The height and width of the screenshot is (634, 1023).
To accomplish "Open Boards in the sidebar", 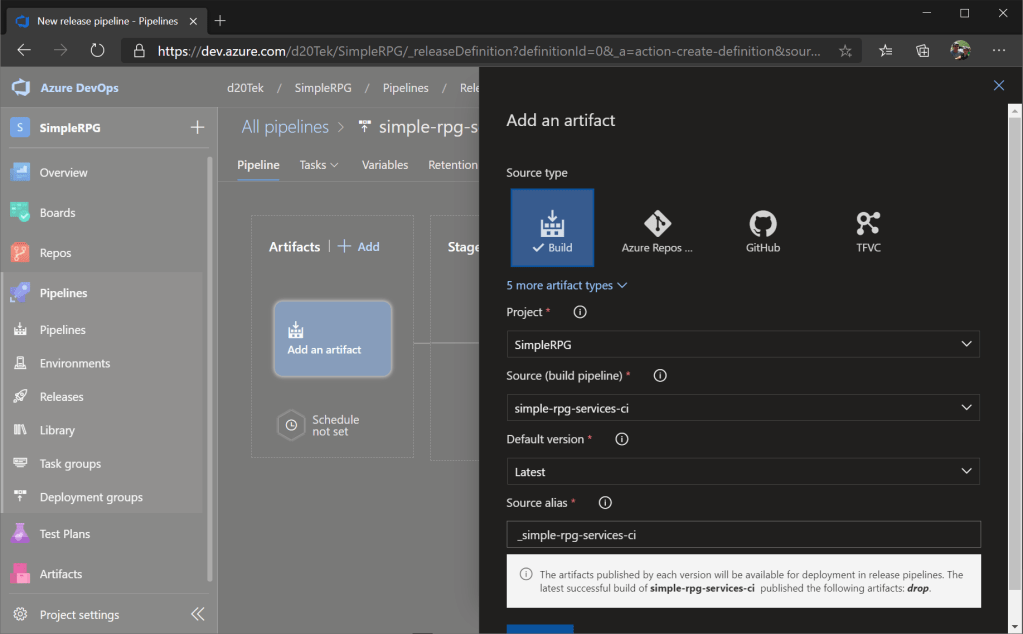I will 57,213.
